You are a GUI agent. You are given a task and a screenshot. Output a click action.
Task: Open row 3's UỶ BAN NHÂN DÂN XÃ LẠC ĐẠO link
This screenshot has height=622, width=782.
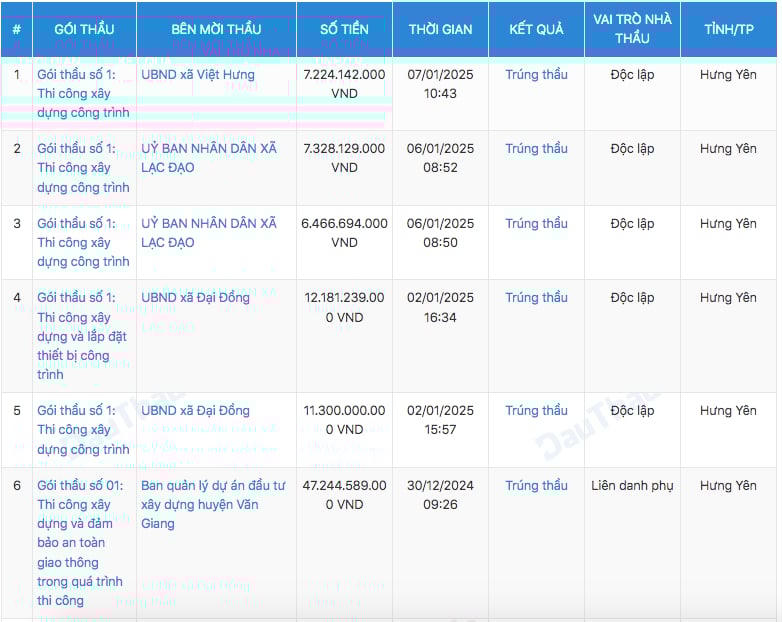[x=208, y=233]
